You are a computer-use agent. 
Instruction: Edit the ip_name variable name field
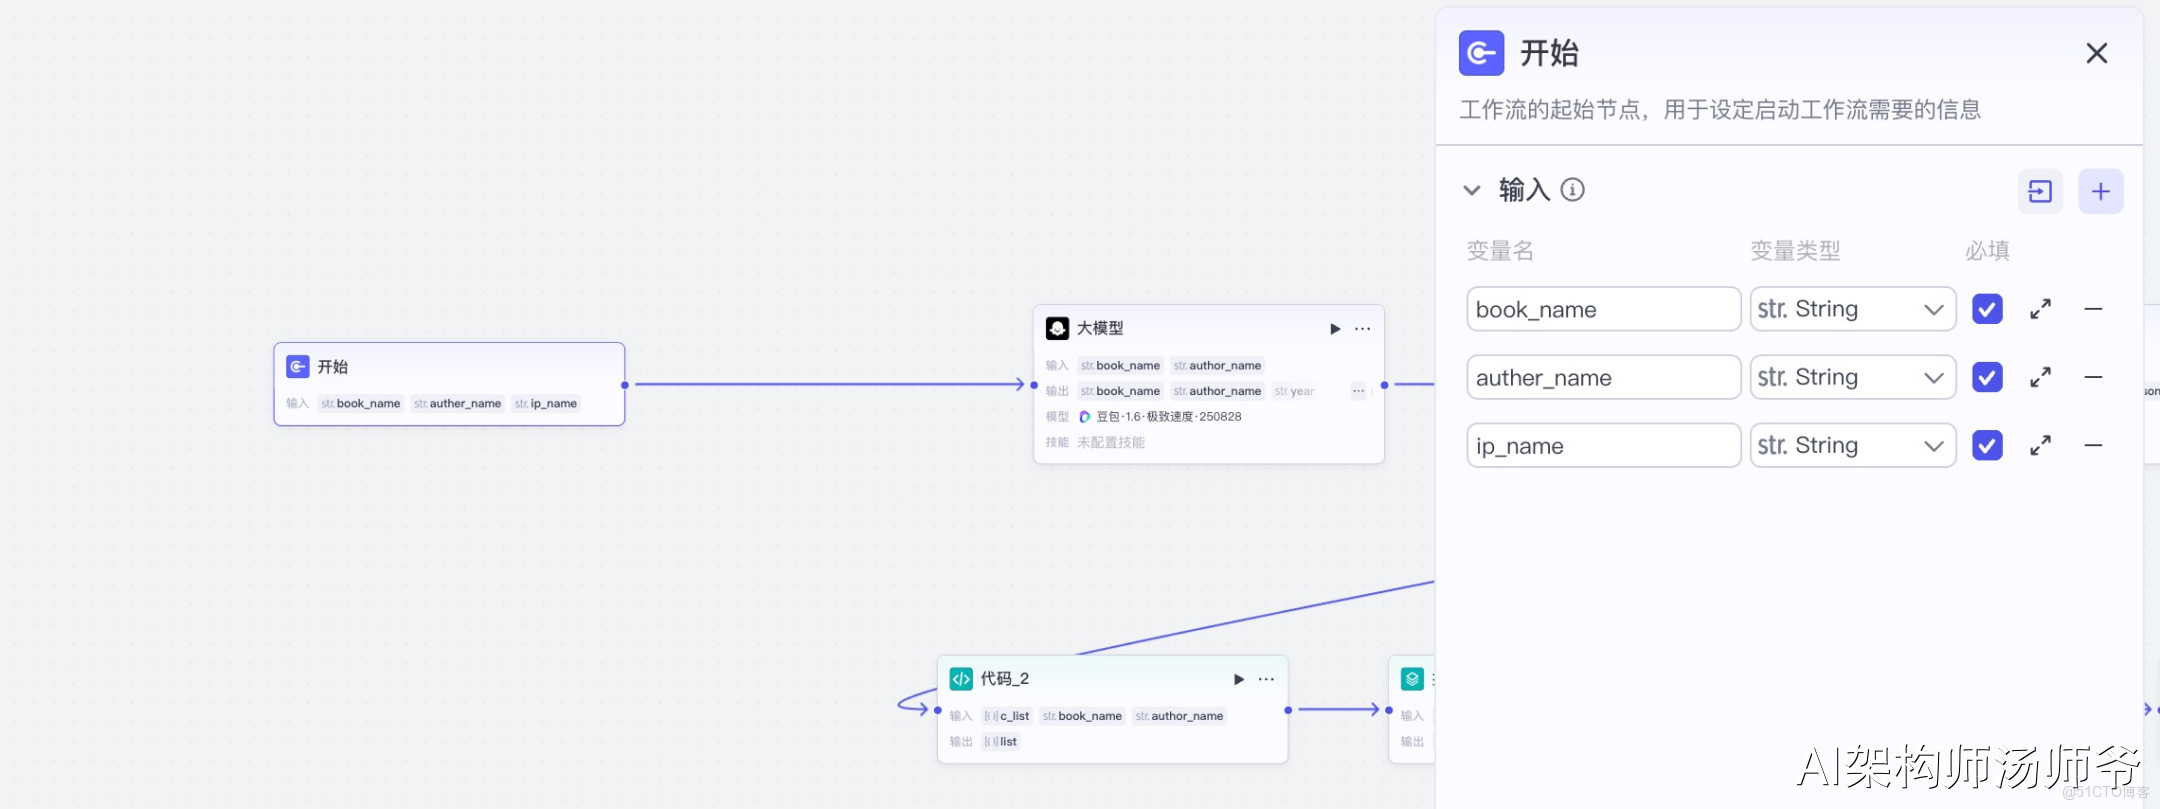(1604, 445)
